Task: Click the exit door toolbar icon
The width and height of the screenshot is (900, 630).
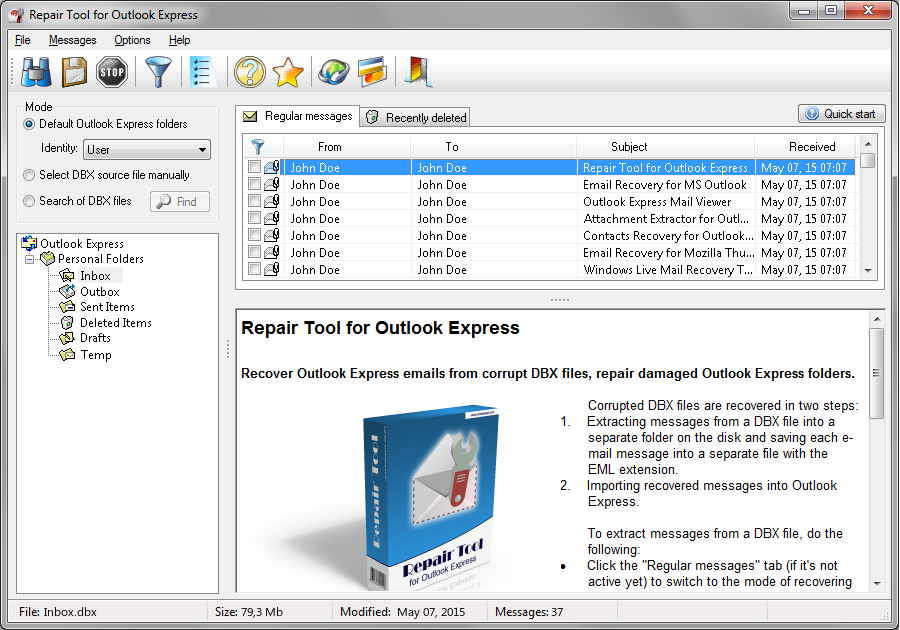Action: coord(418,72)
